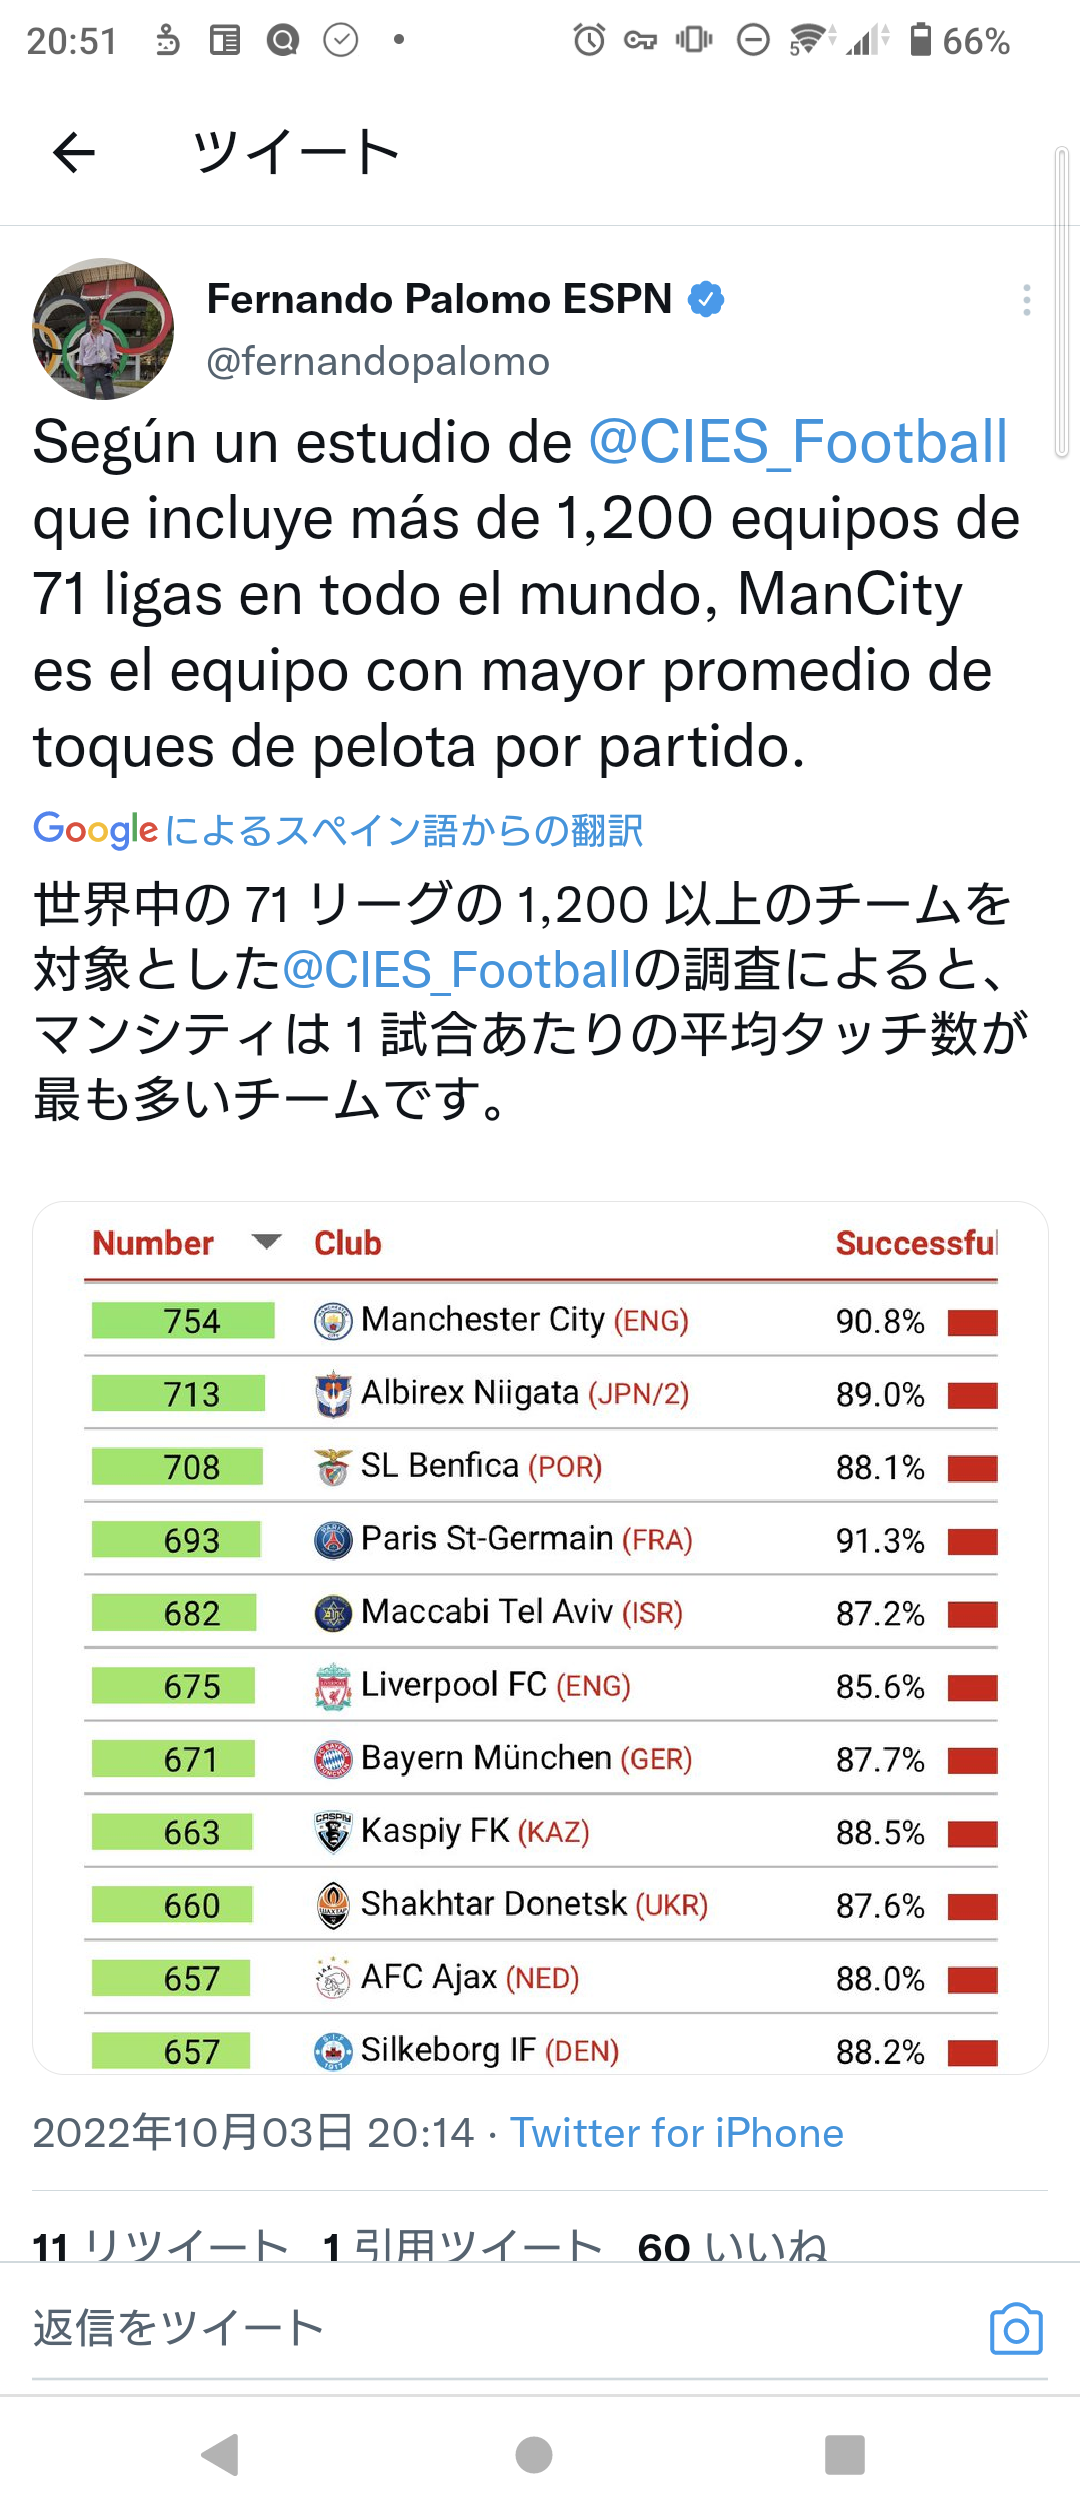Open @CIES_Football mention in Spanish text
Screen dimensions: 1080x2520
(798, 442)
